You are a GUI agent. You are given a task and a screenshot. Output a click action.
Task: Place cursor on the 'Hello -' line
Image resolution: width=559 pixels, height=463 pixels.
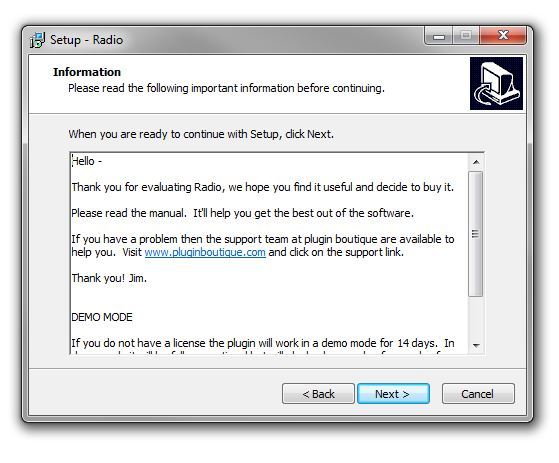[87, 161]
